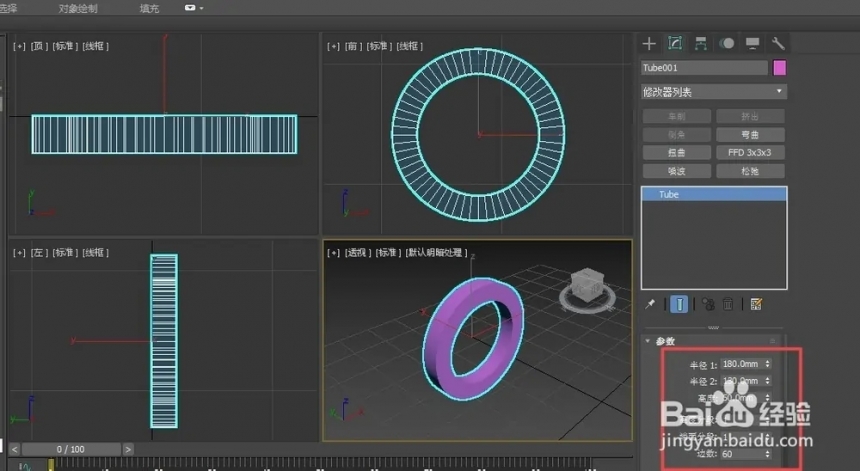Screen dimensions: 860x471
Task: Open the 对象绘制 ribbon tab
Action: coord(78,8)
